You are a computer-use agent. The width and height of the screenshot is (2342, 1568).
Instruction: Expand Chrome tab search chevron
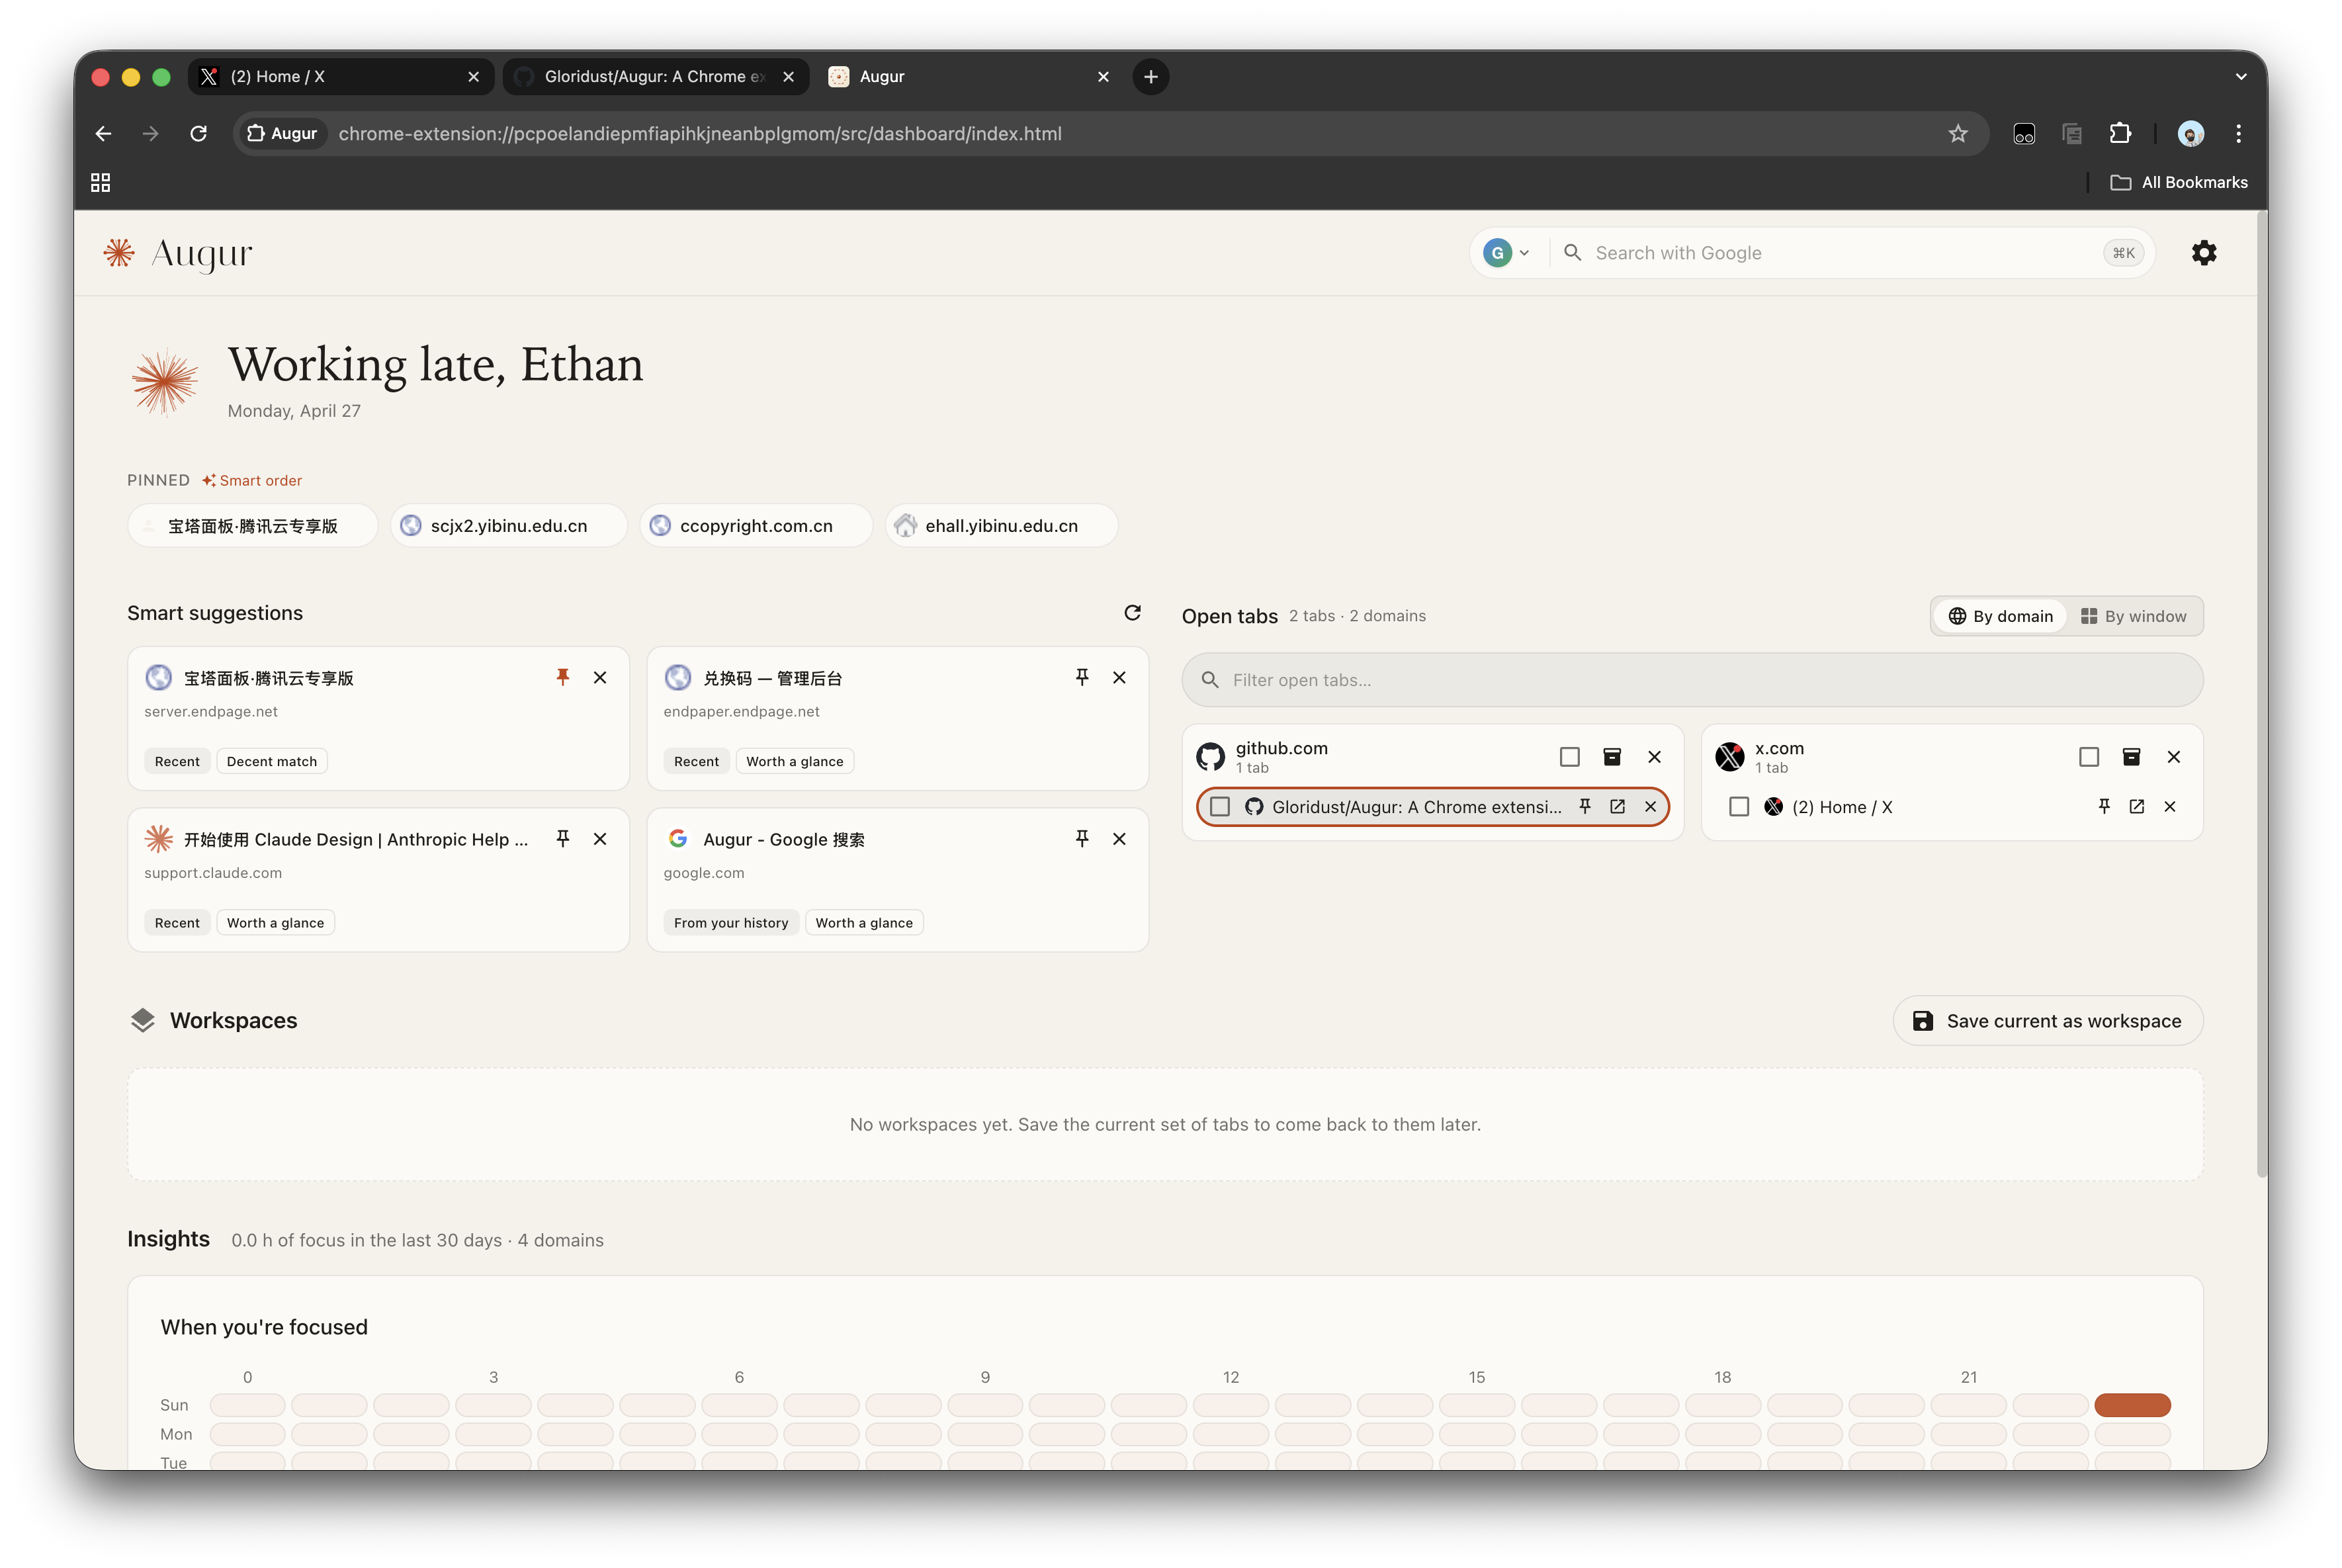click(2240, 76)
